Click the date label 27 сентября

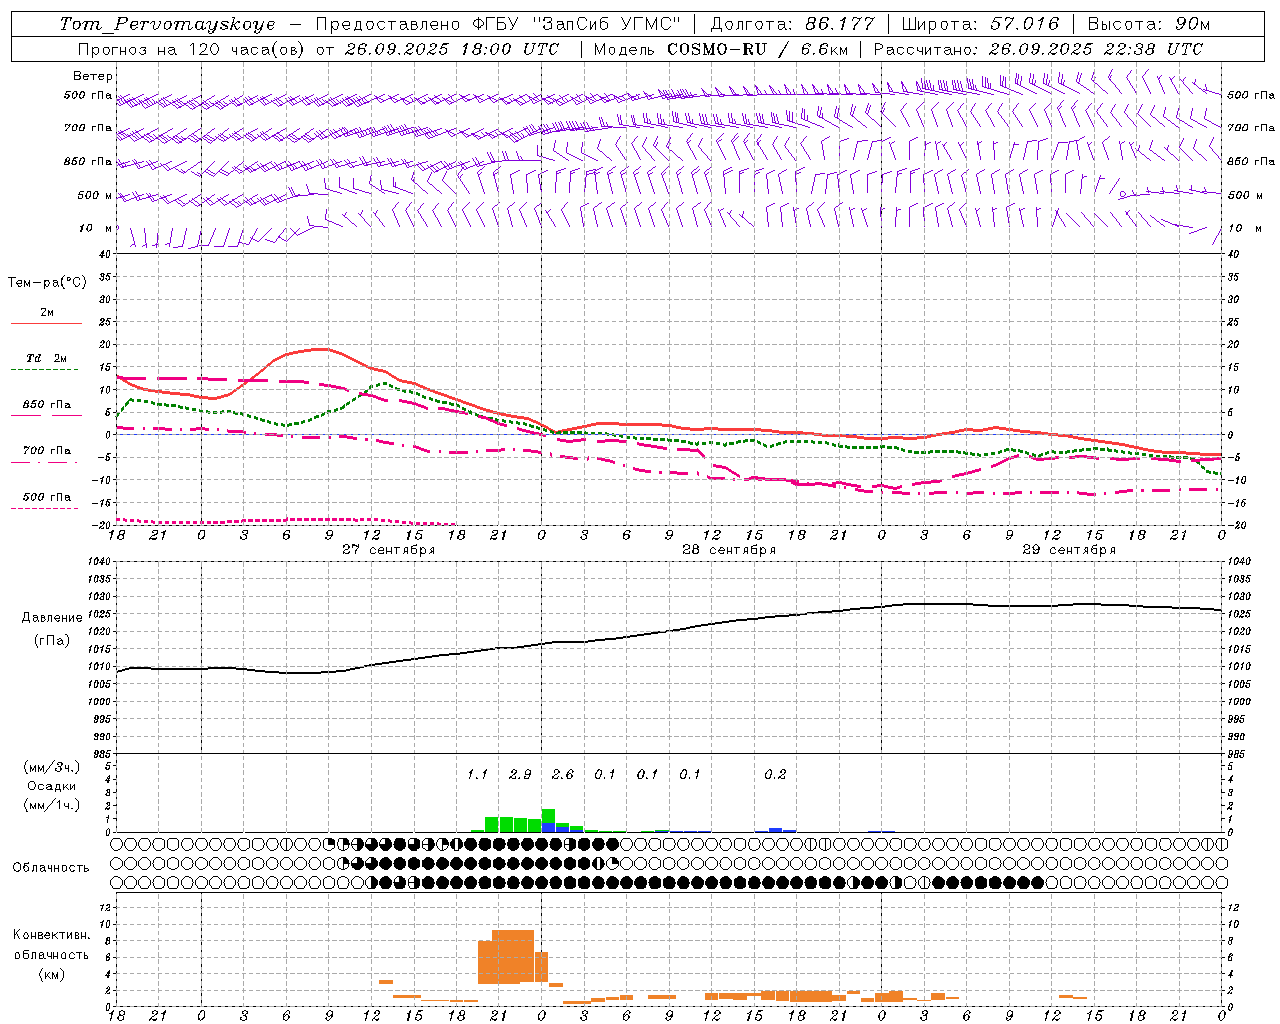tap(388, 549)
